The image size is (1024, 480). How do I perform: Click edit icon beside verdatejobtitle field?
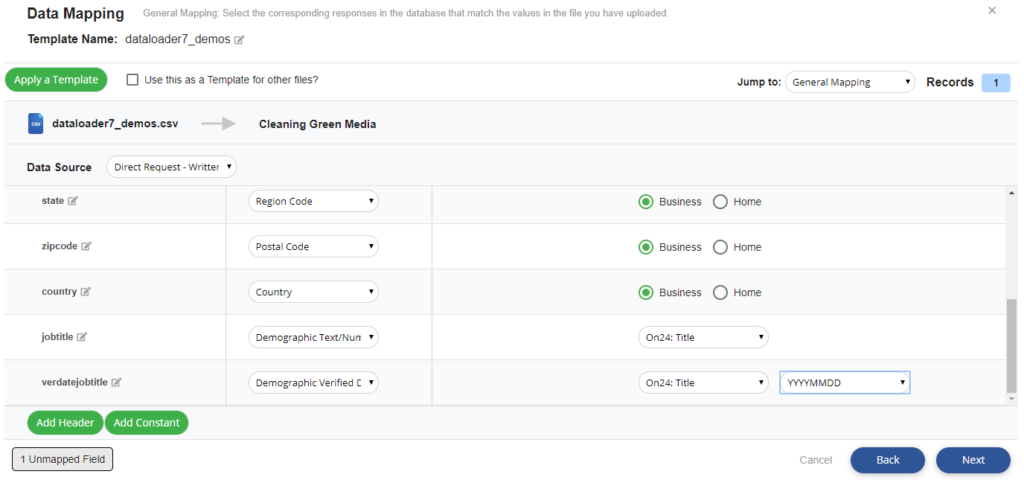[117, 383]
